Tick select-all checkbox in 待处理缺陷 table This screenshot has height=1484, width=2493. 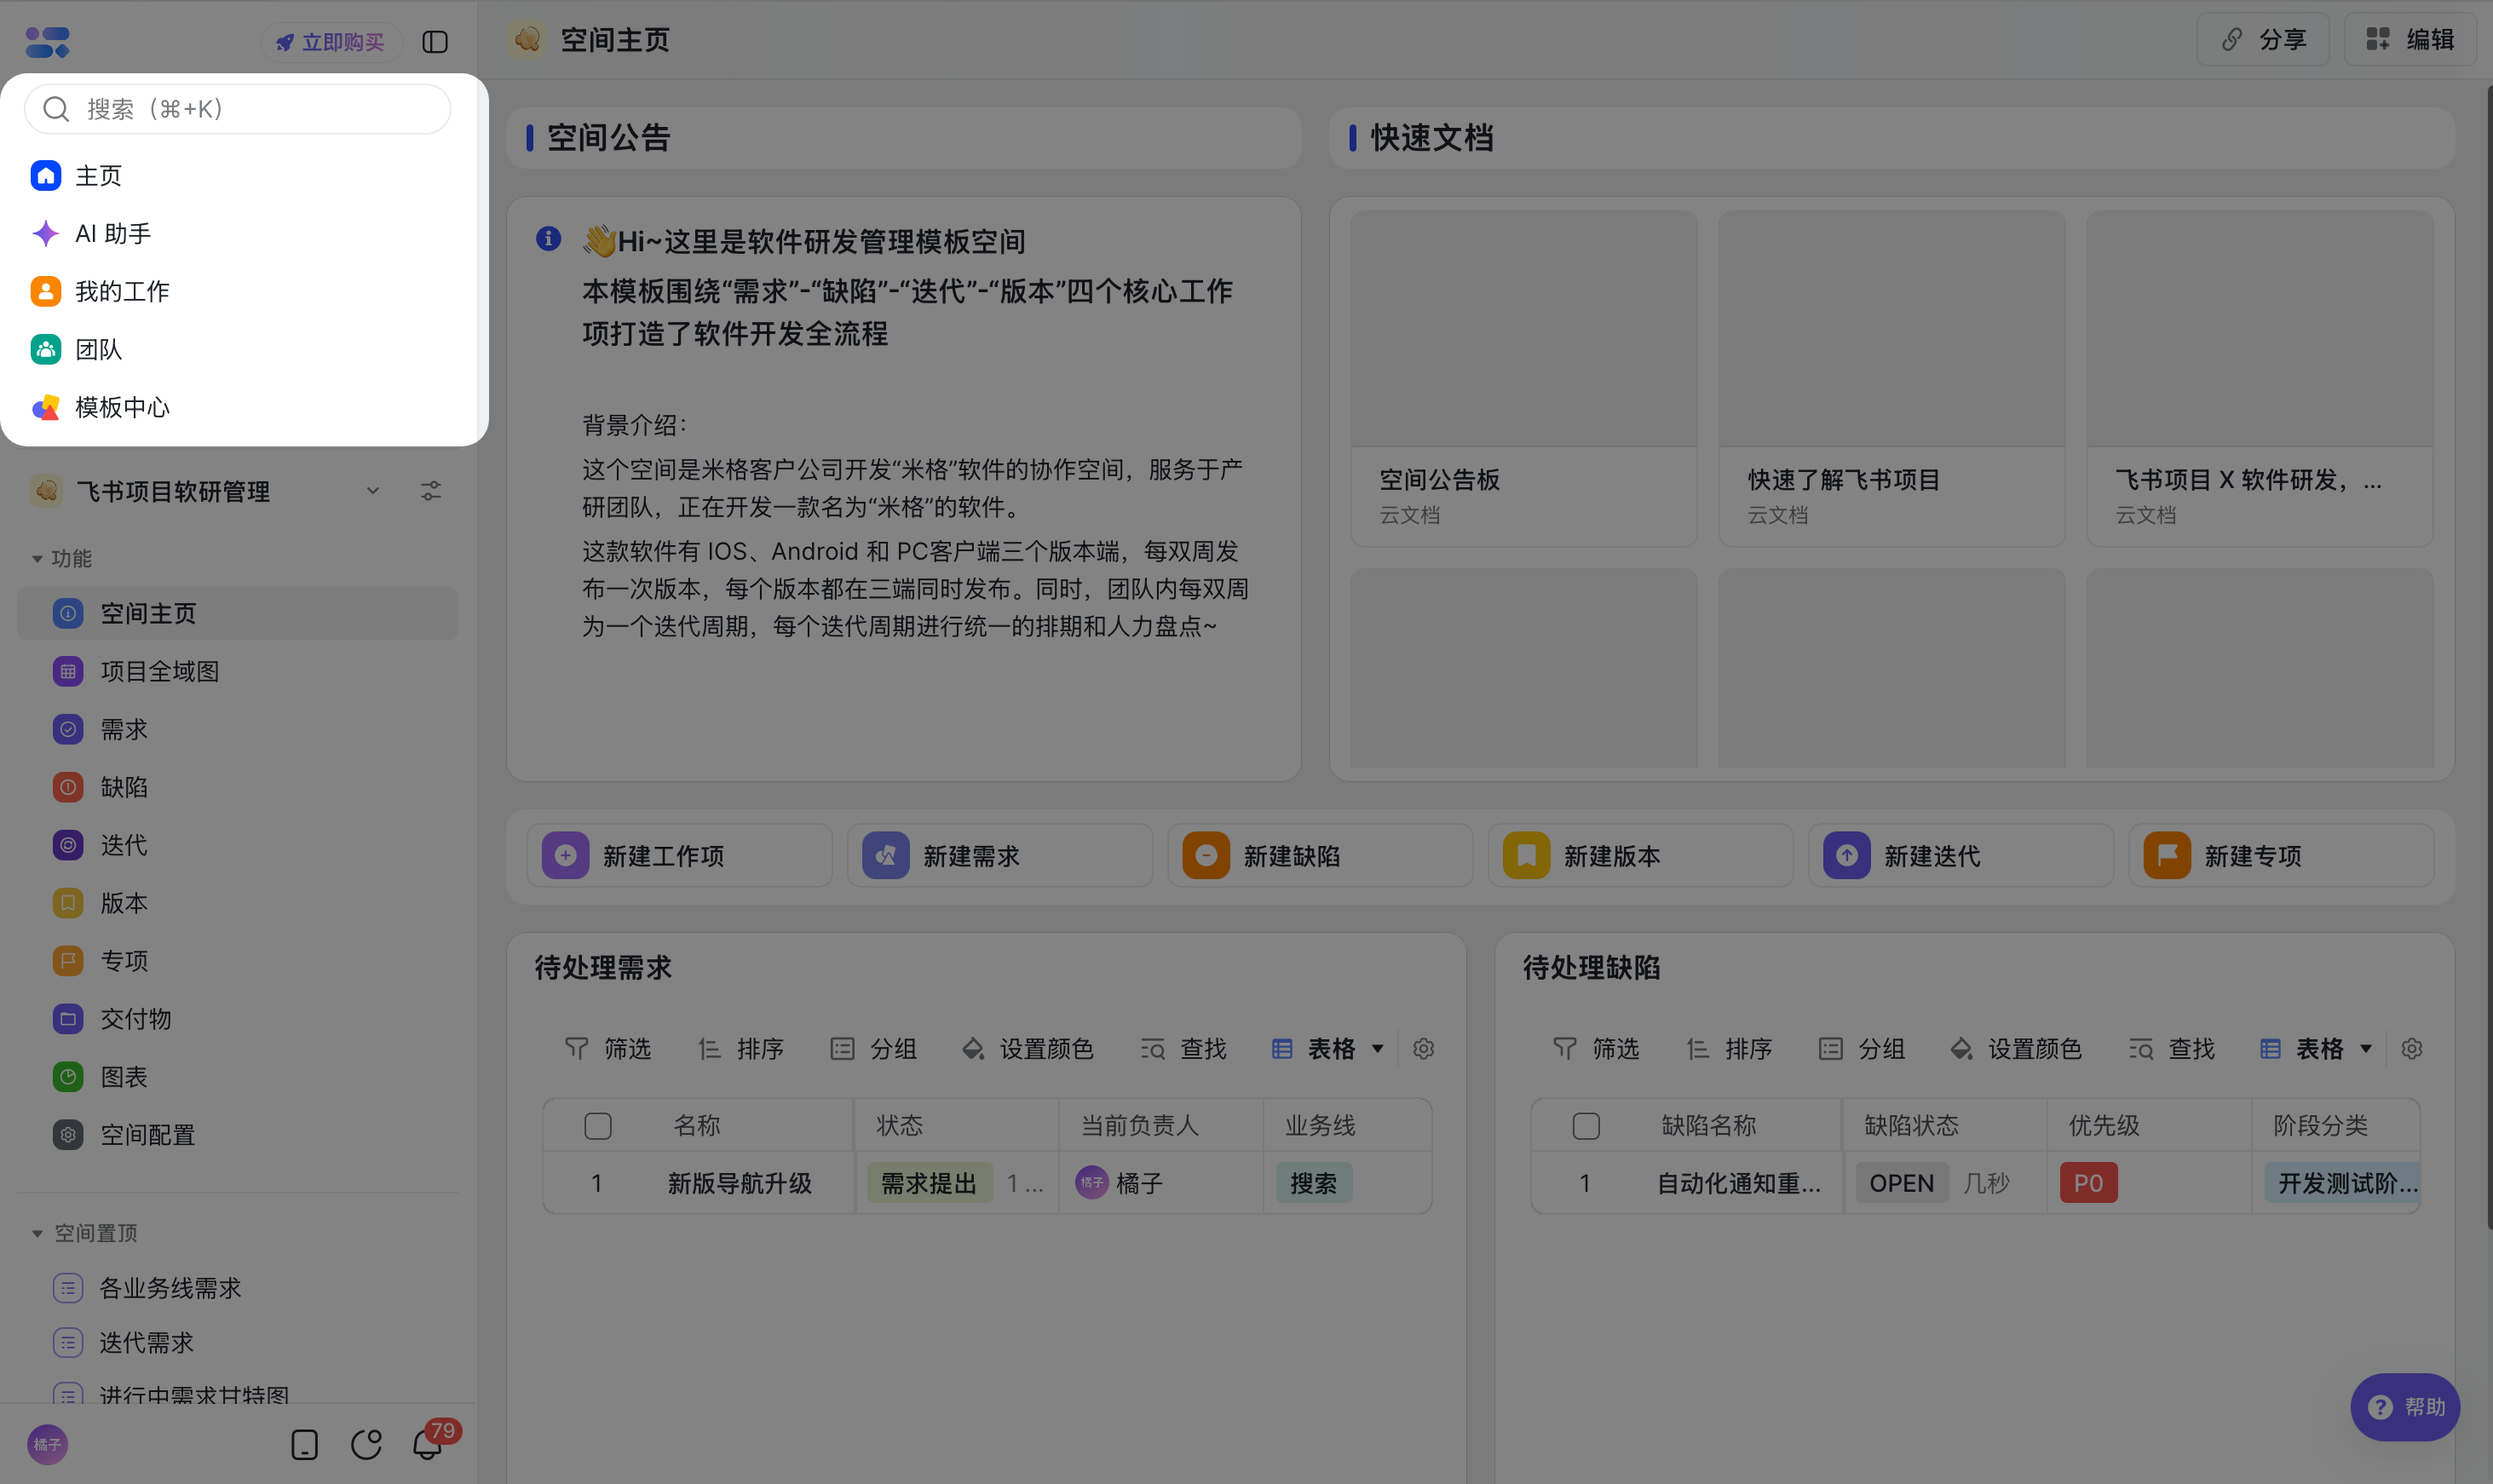click(1586, 1126)
